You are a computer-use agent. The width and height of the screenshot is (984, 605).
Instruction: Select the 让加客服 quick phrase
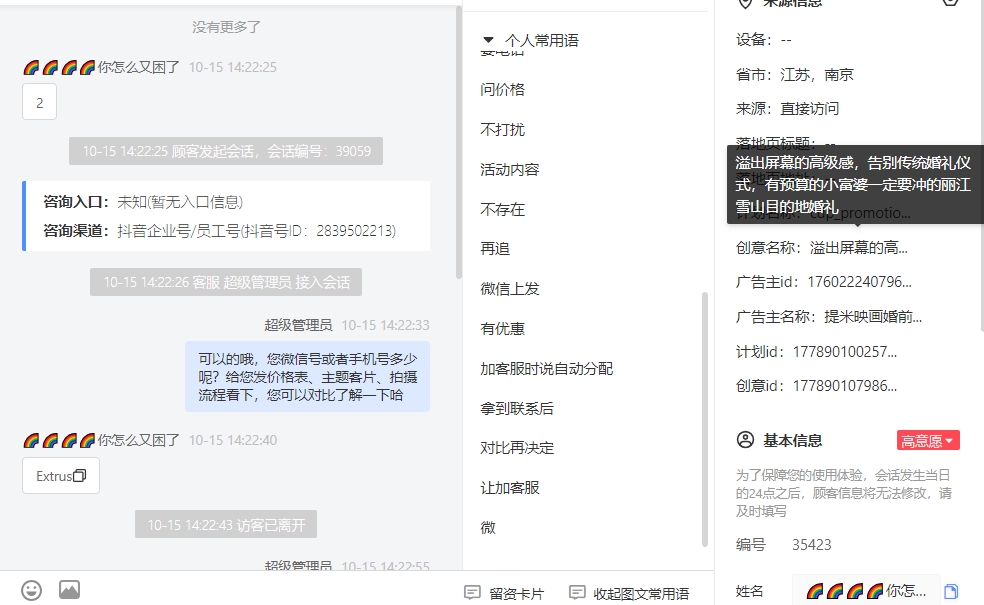pyautogui.click(x=510, y=488)
